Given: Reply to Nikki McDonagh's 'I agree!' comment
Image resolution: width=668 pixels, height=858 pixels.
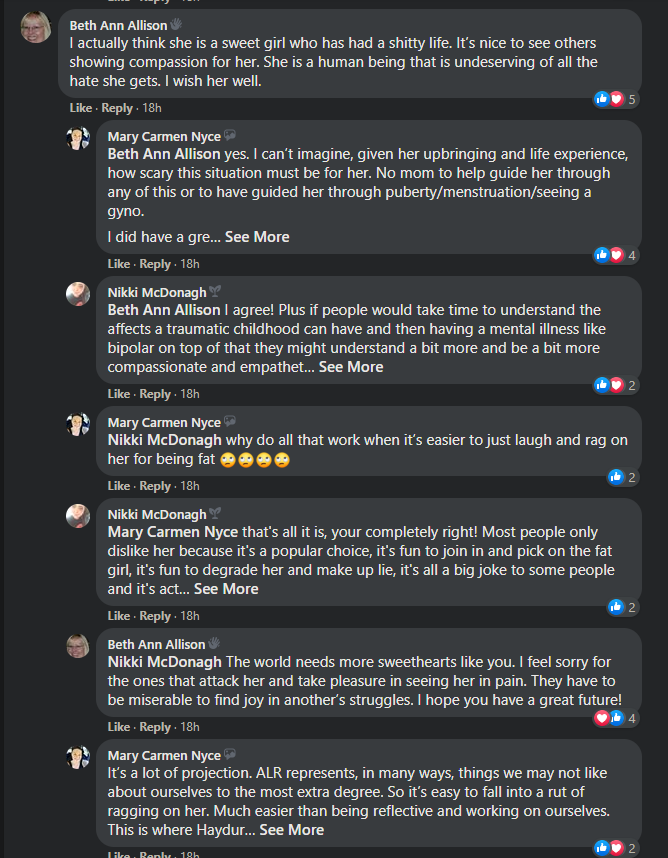Looking at the screenshot, I should pyautogui.click(x=155, y=394).
